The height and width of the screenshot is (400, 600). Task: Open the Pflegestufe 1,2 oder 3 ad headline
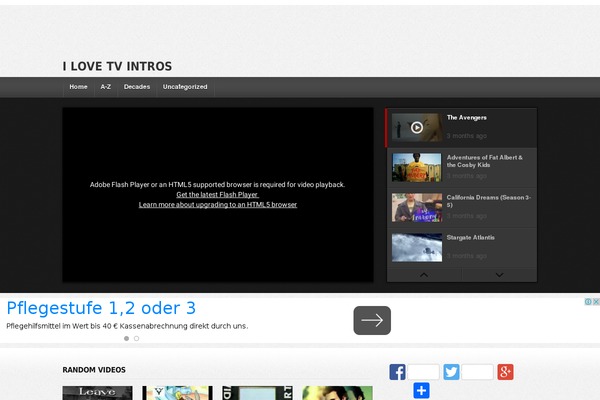point(101,308)
